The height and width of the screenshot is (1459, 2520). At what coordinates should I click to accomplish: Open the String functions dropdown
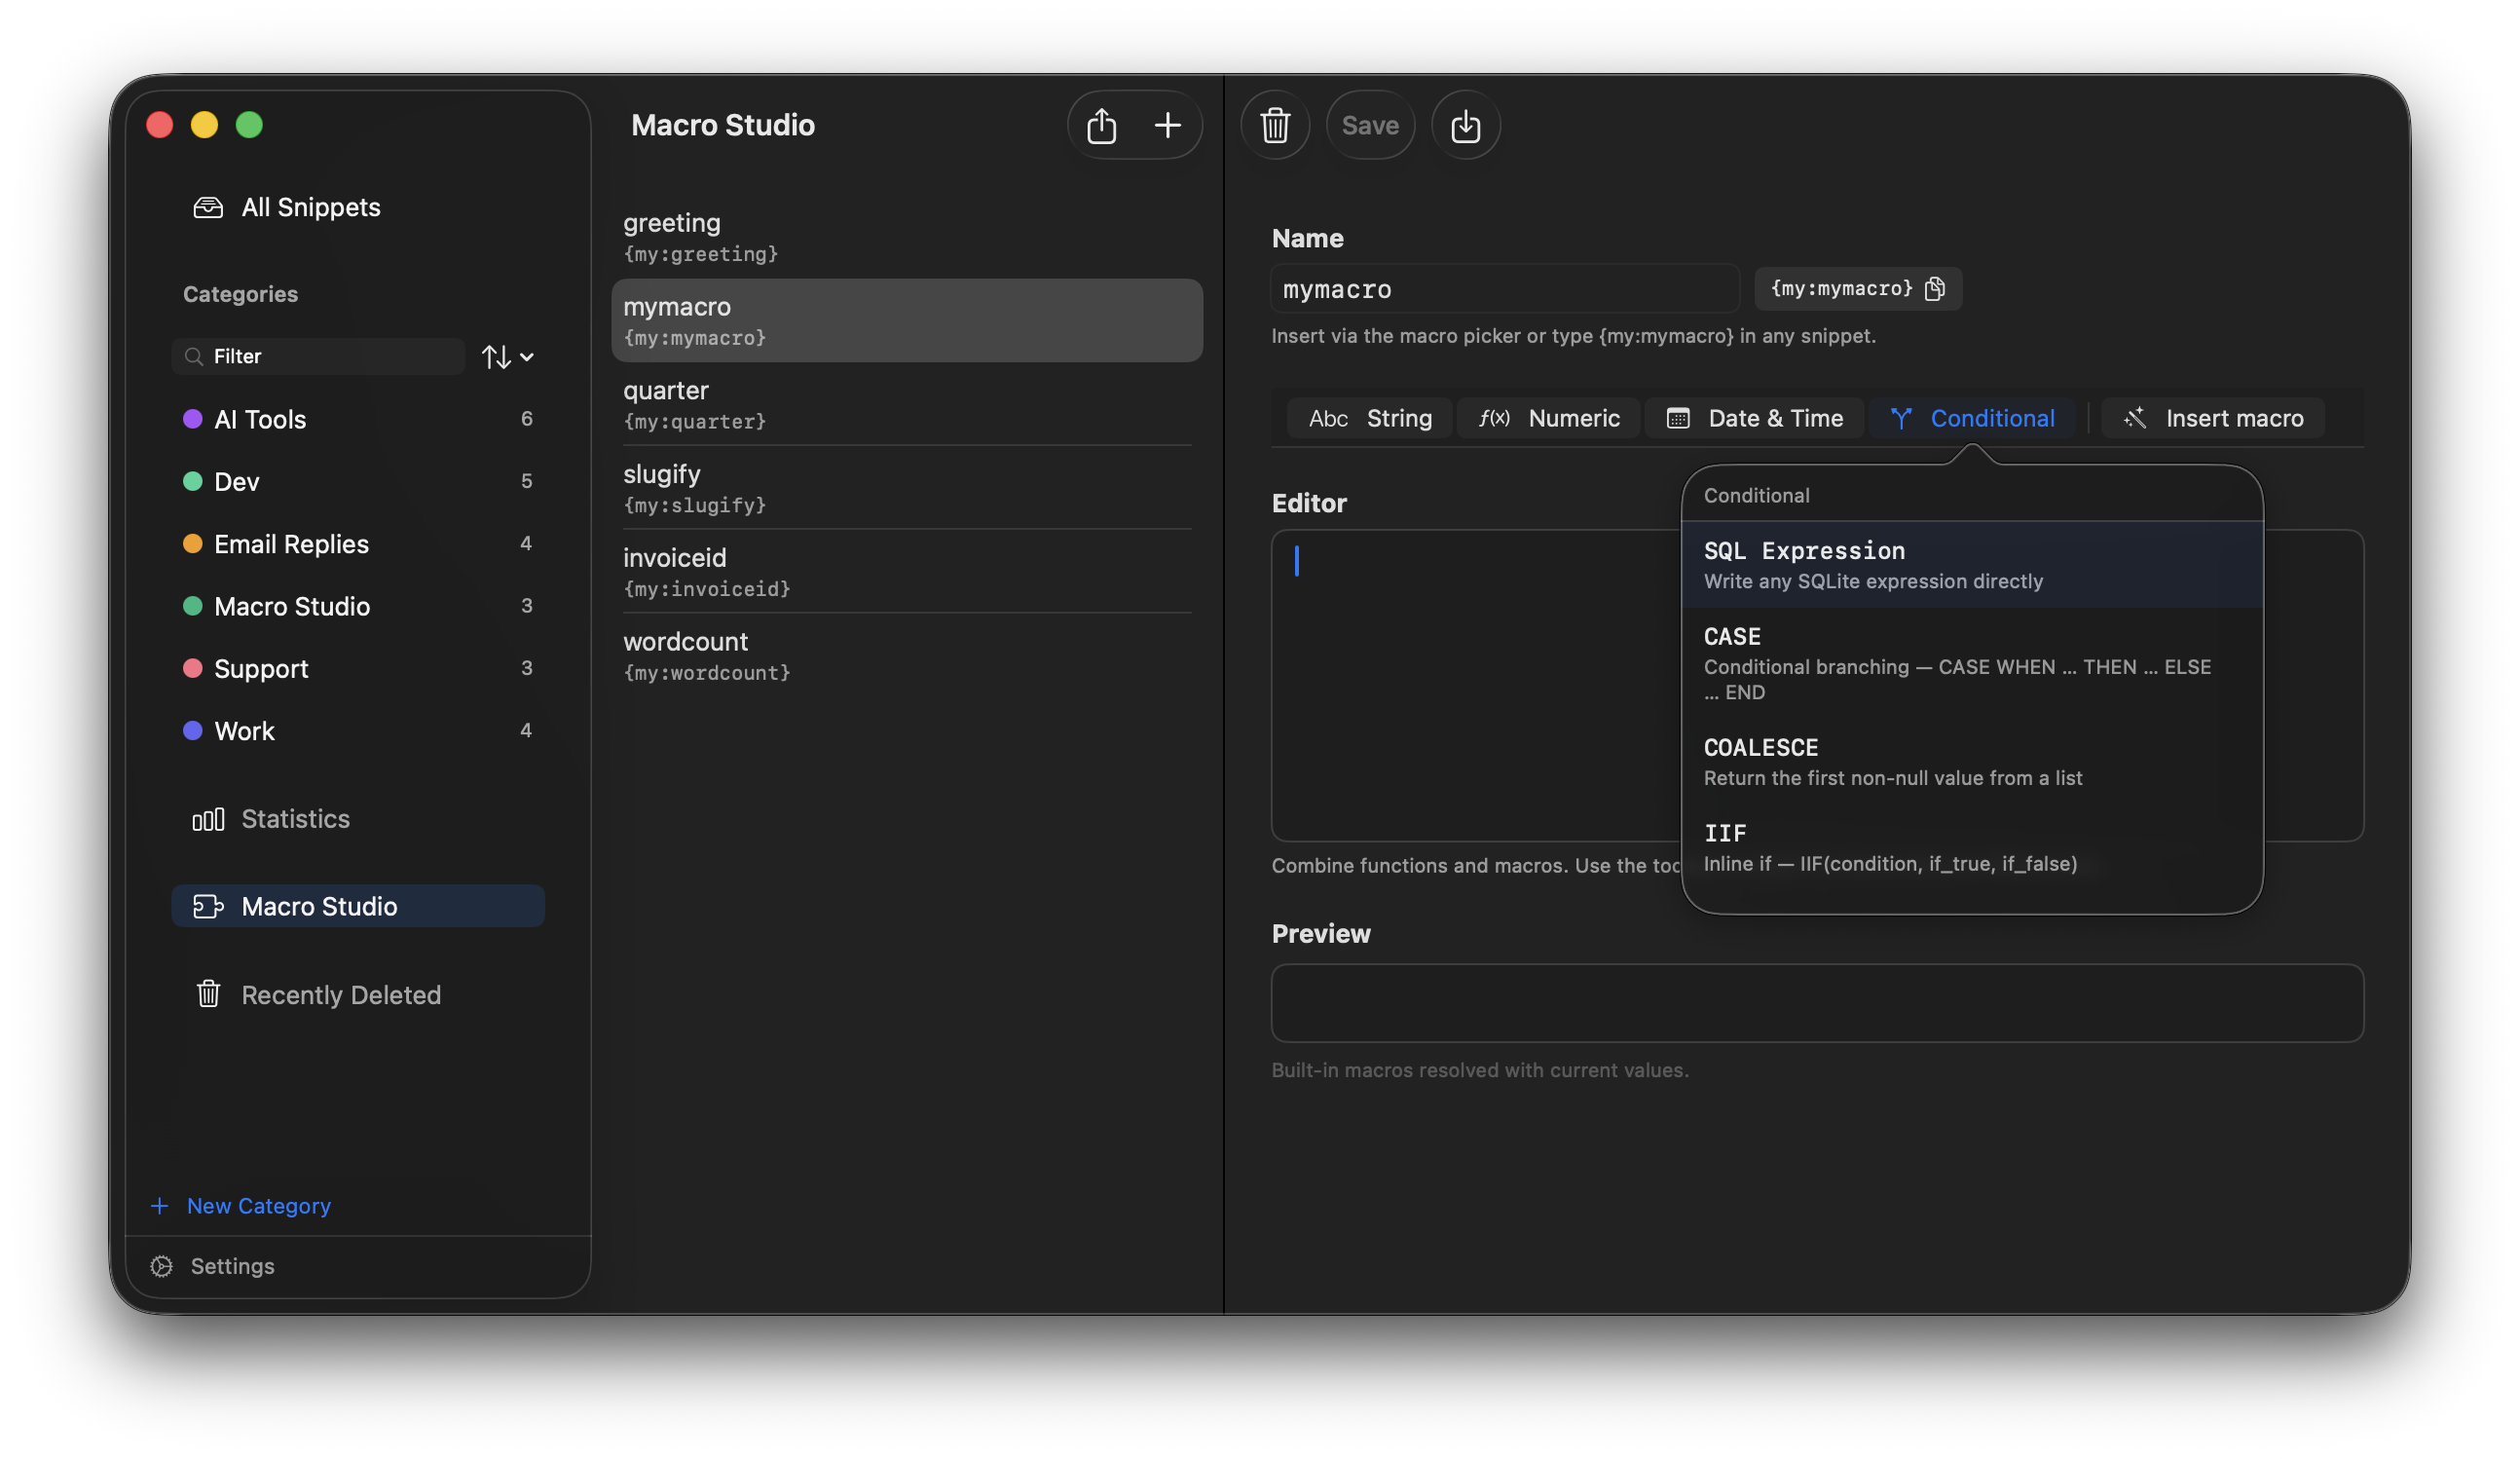[x=1369, y=418]
